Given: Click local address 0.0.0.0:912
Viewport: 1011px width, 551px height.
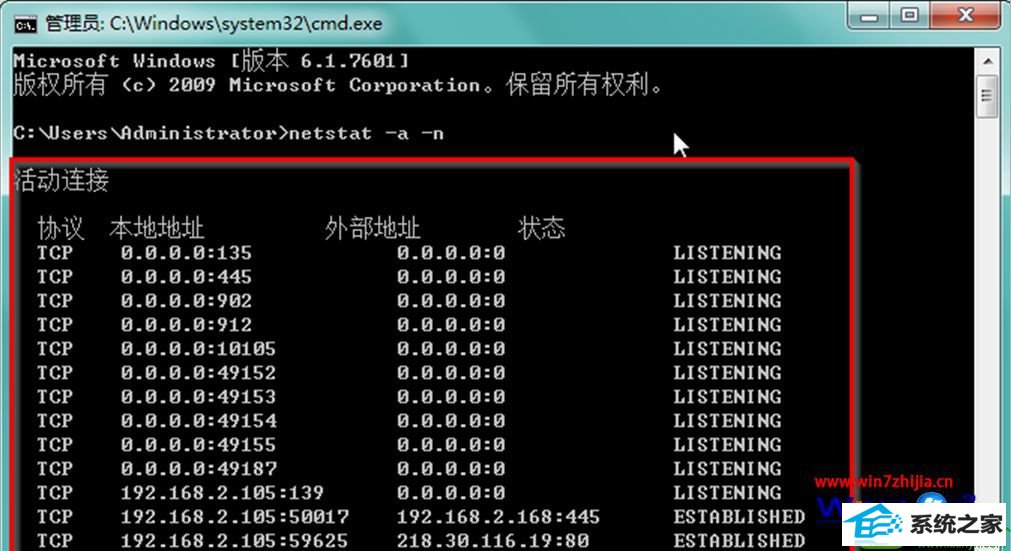Looking at the screenshot, I should [x=186, y=325].
